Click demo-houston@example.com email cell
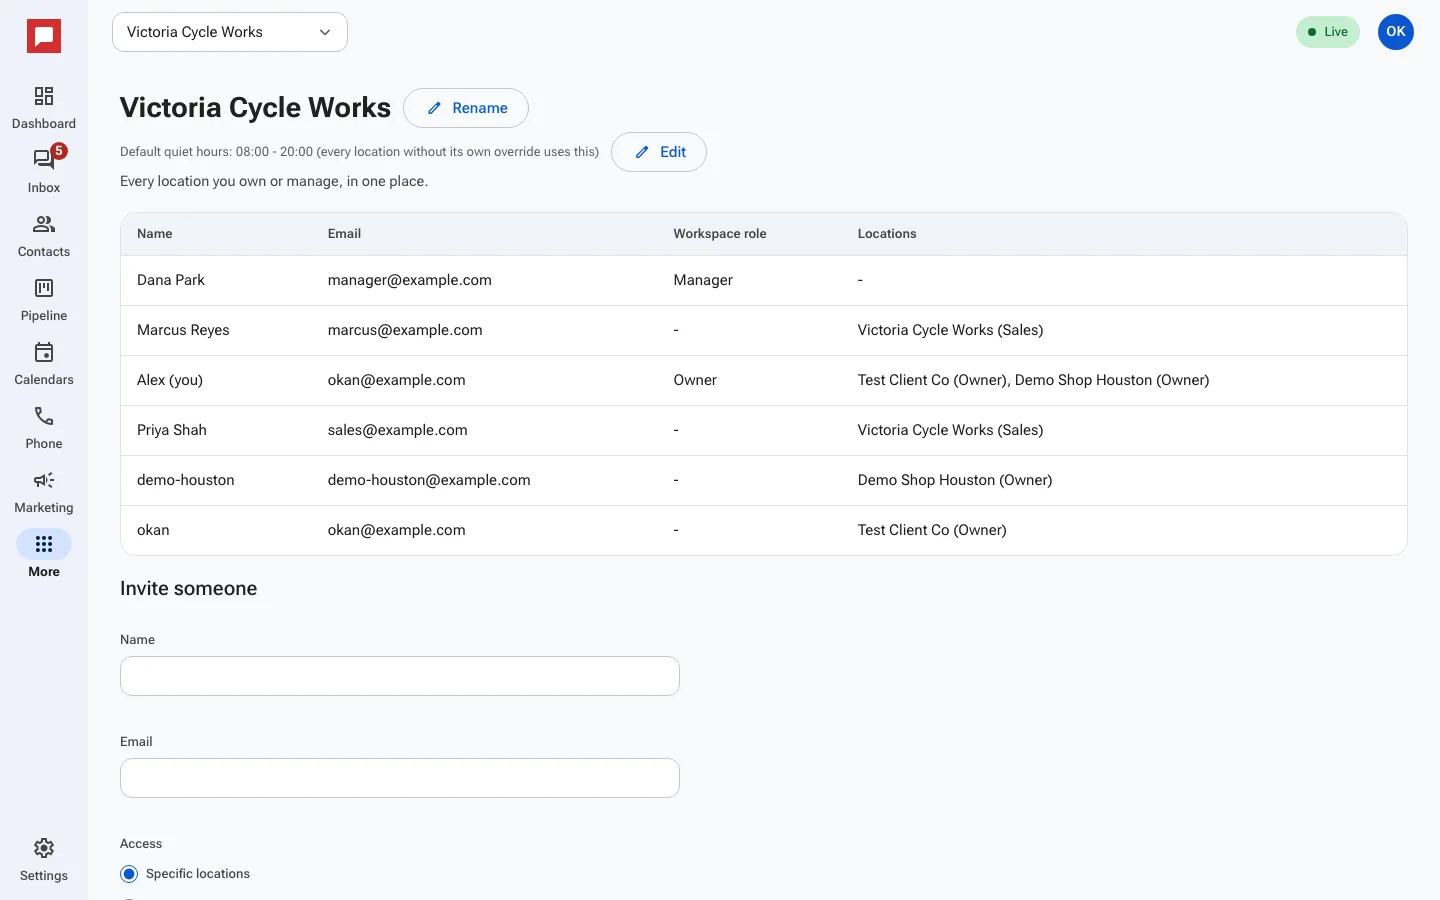1440x900 pixels. [x=429, y=480]
